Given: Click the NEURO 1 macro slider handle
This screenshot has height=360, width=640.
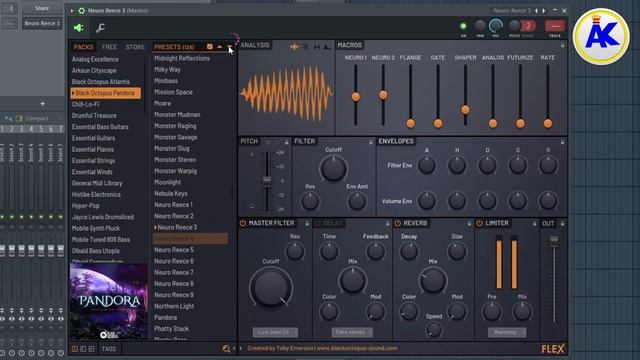Looking at the screenshot, I should (x=356, y=97).
